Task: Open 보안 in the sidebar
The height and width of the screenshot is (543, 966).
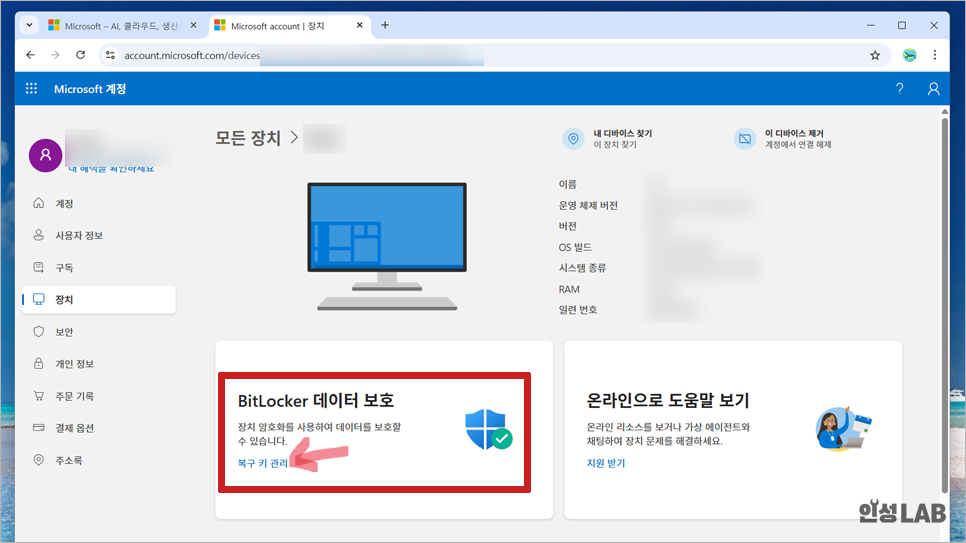Action: pyautogui.click(x=99, y=332)
